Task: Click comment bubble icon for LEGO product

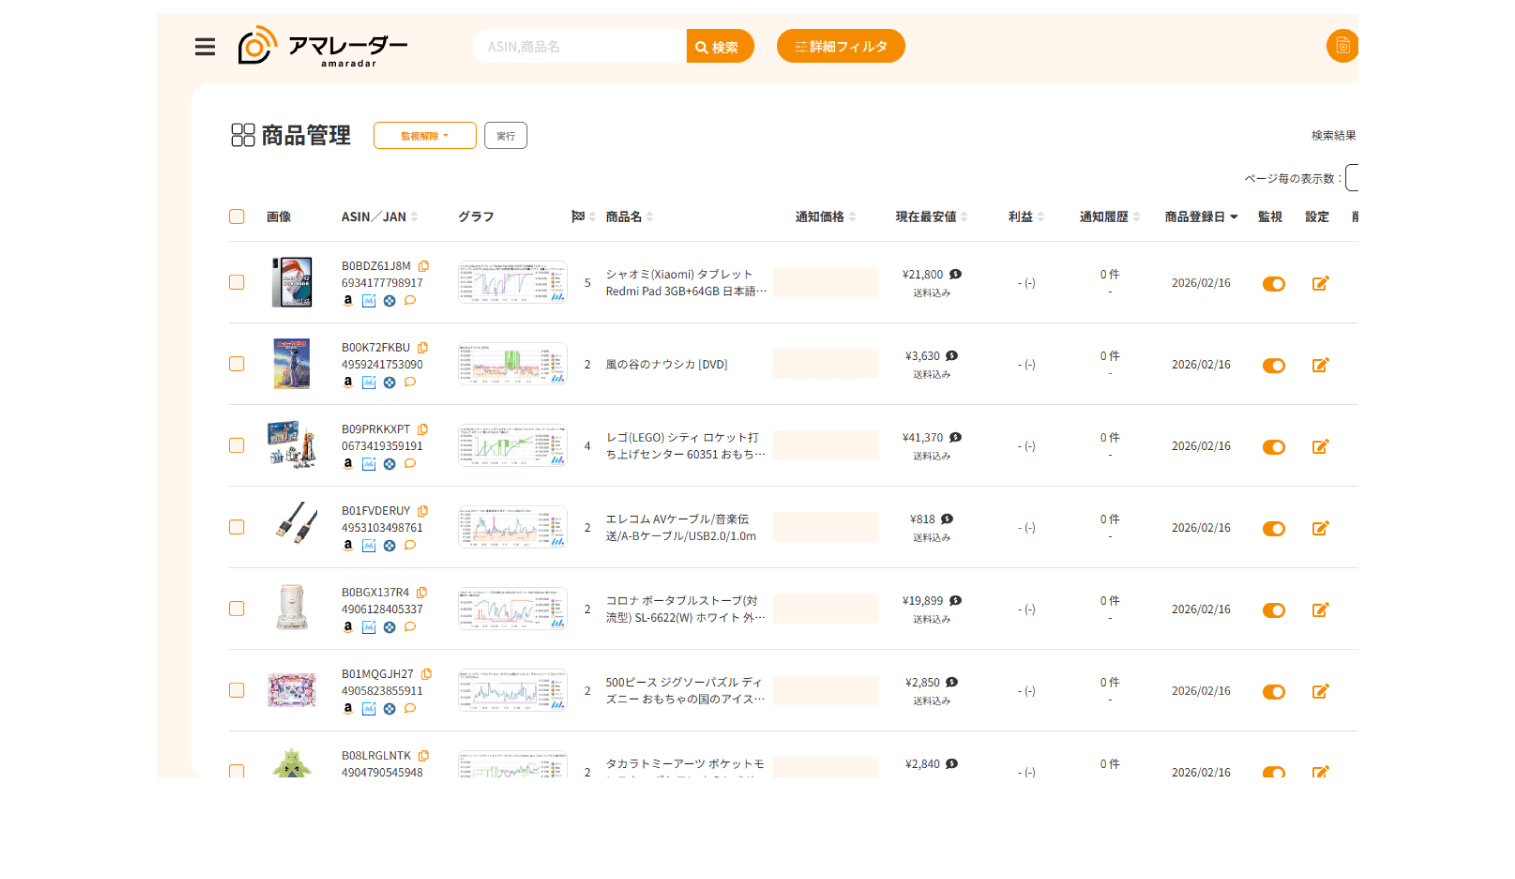Action: click(410, 464)
